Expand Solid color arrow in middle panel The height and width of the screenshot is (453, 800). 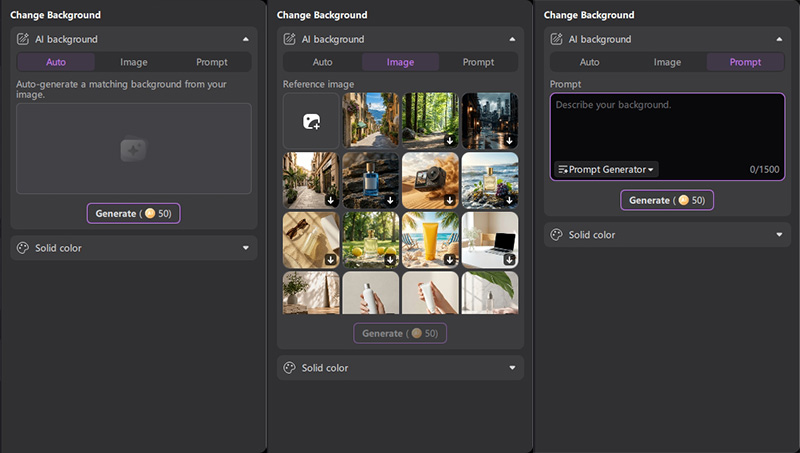pos(512,368)
